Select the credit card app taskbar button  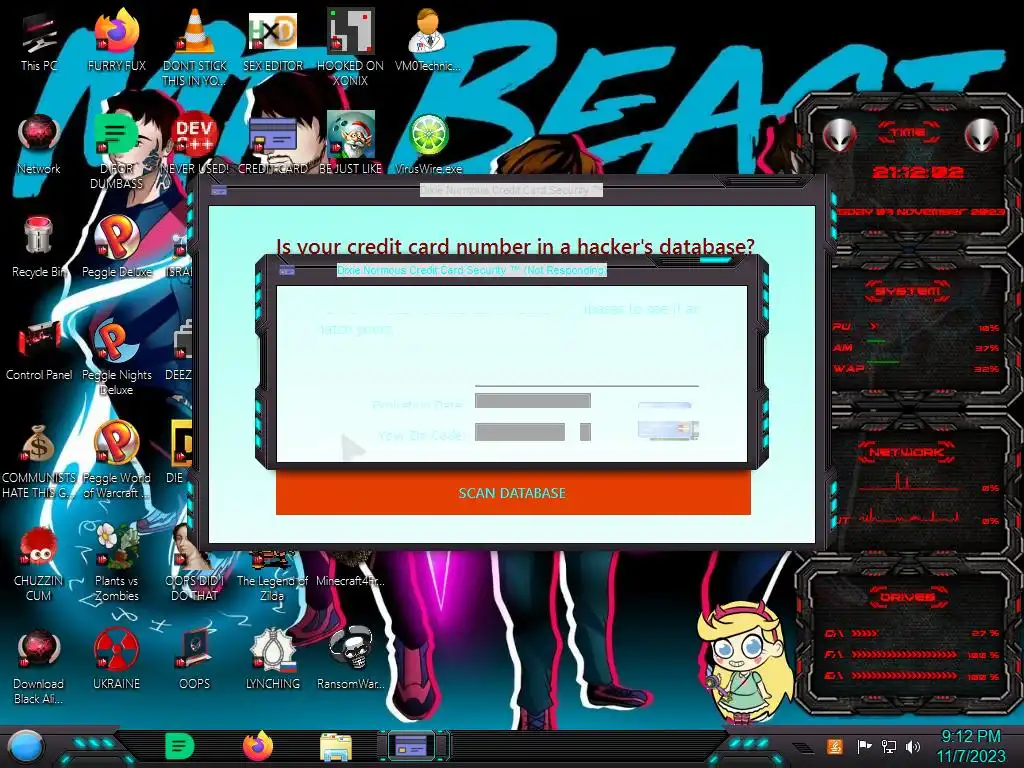[x=413, y=746]
